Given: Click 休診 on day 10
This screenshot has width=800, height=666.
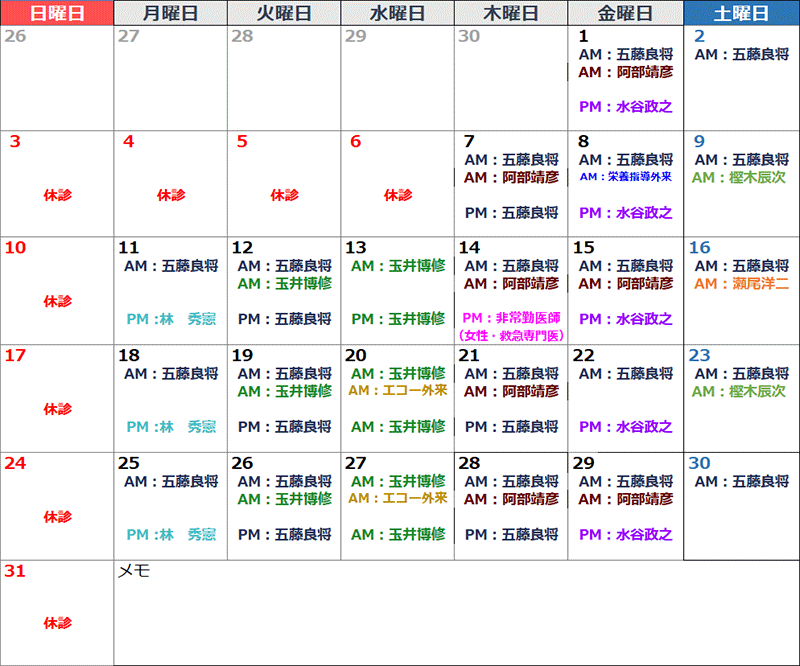Looking at the screenshot, I should coord(57,301).
